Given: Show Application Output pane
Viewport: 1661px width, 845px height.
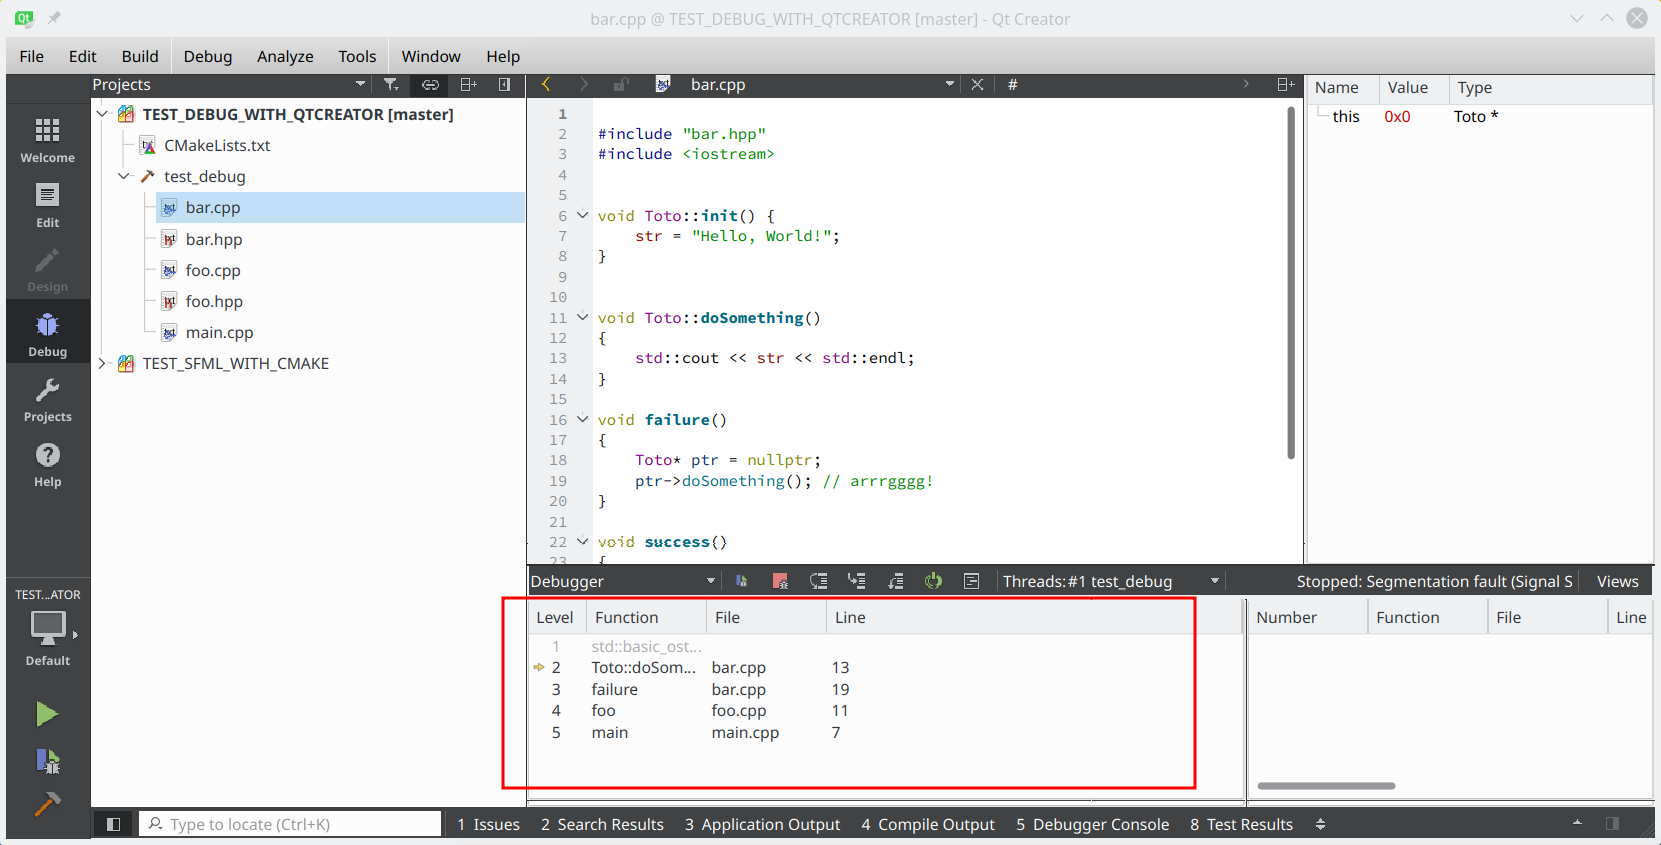Looking at the screenshot, I should click(763, 824).
